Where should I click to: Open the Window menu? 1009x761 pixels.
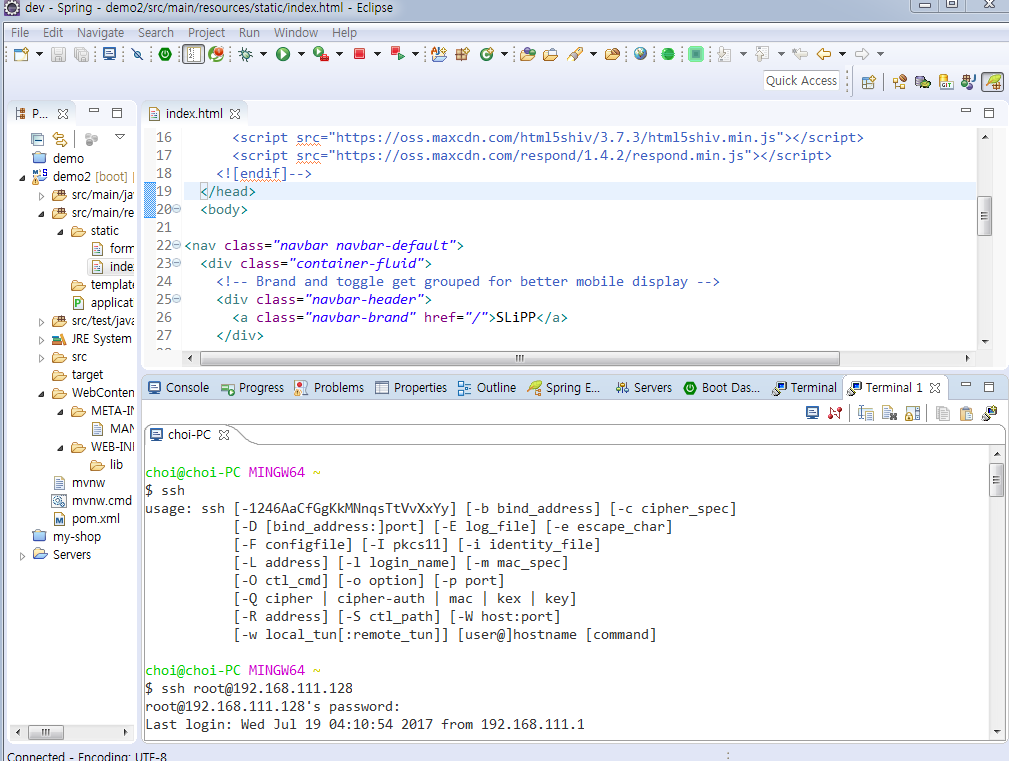coord(295,33)
